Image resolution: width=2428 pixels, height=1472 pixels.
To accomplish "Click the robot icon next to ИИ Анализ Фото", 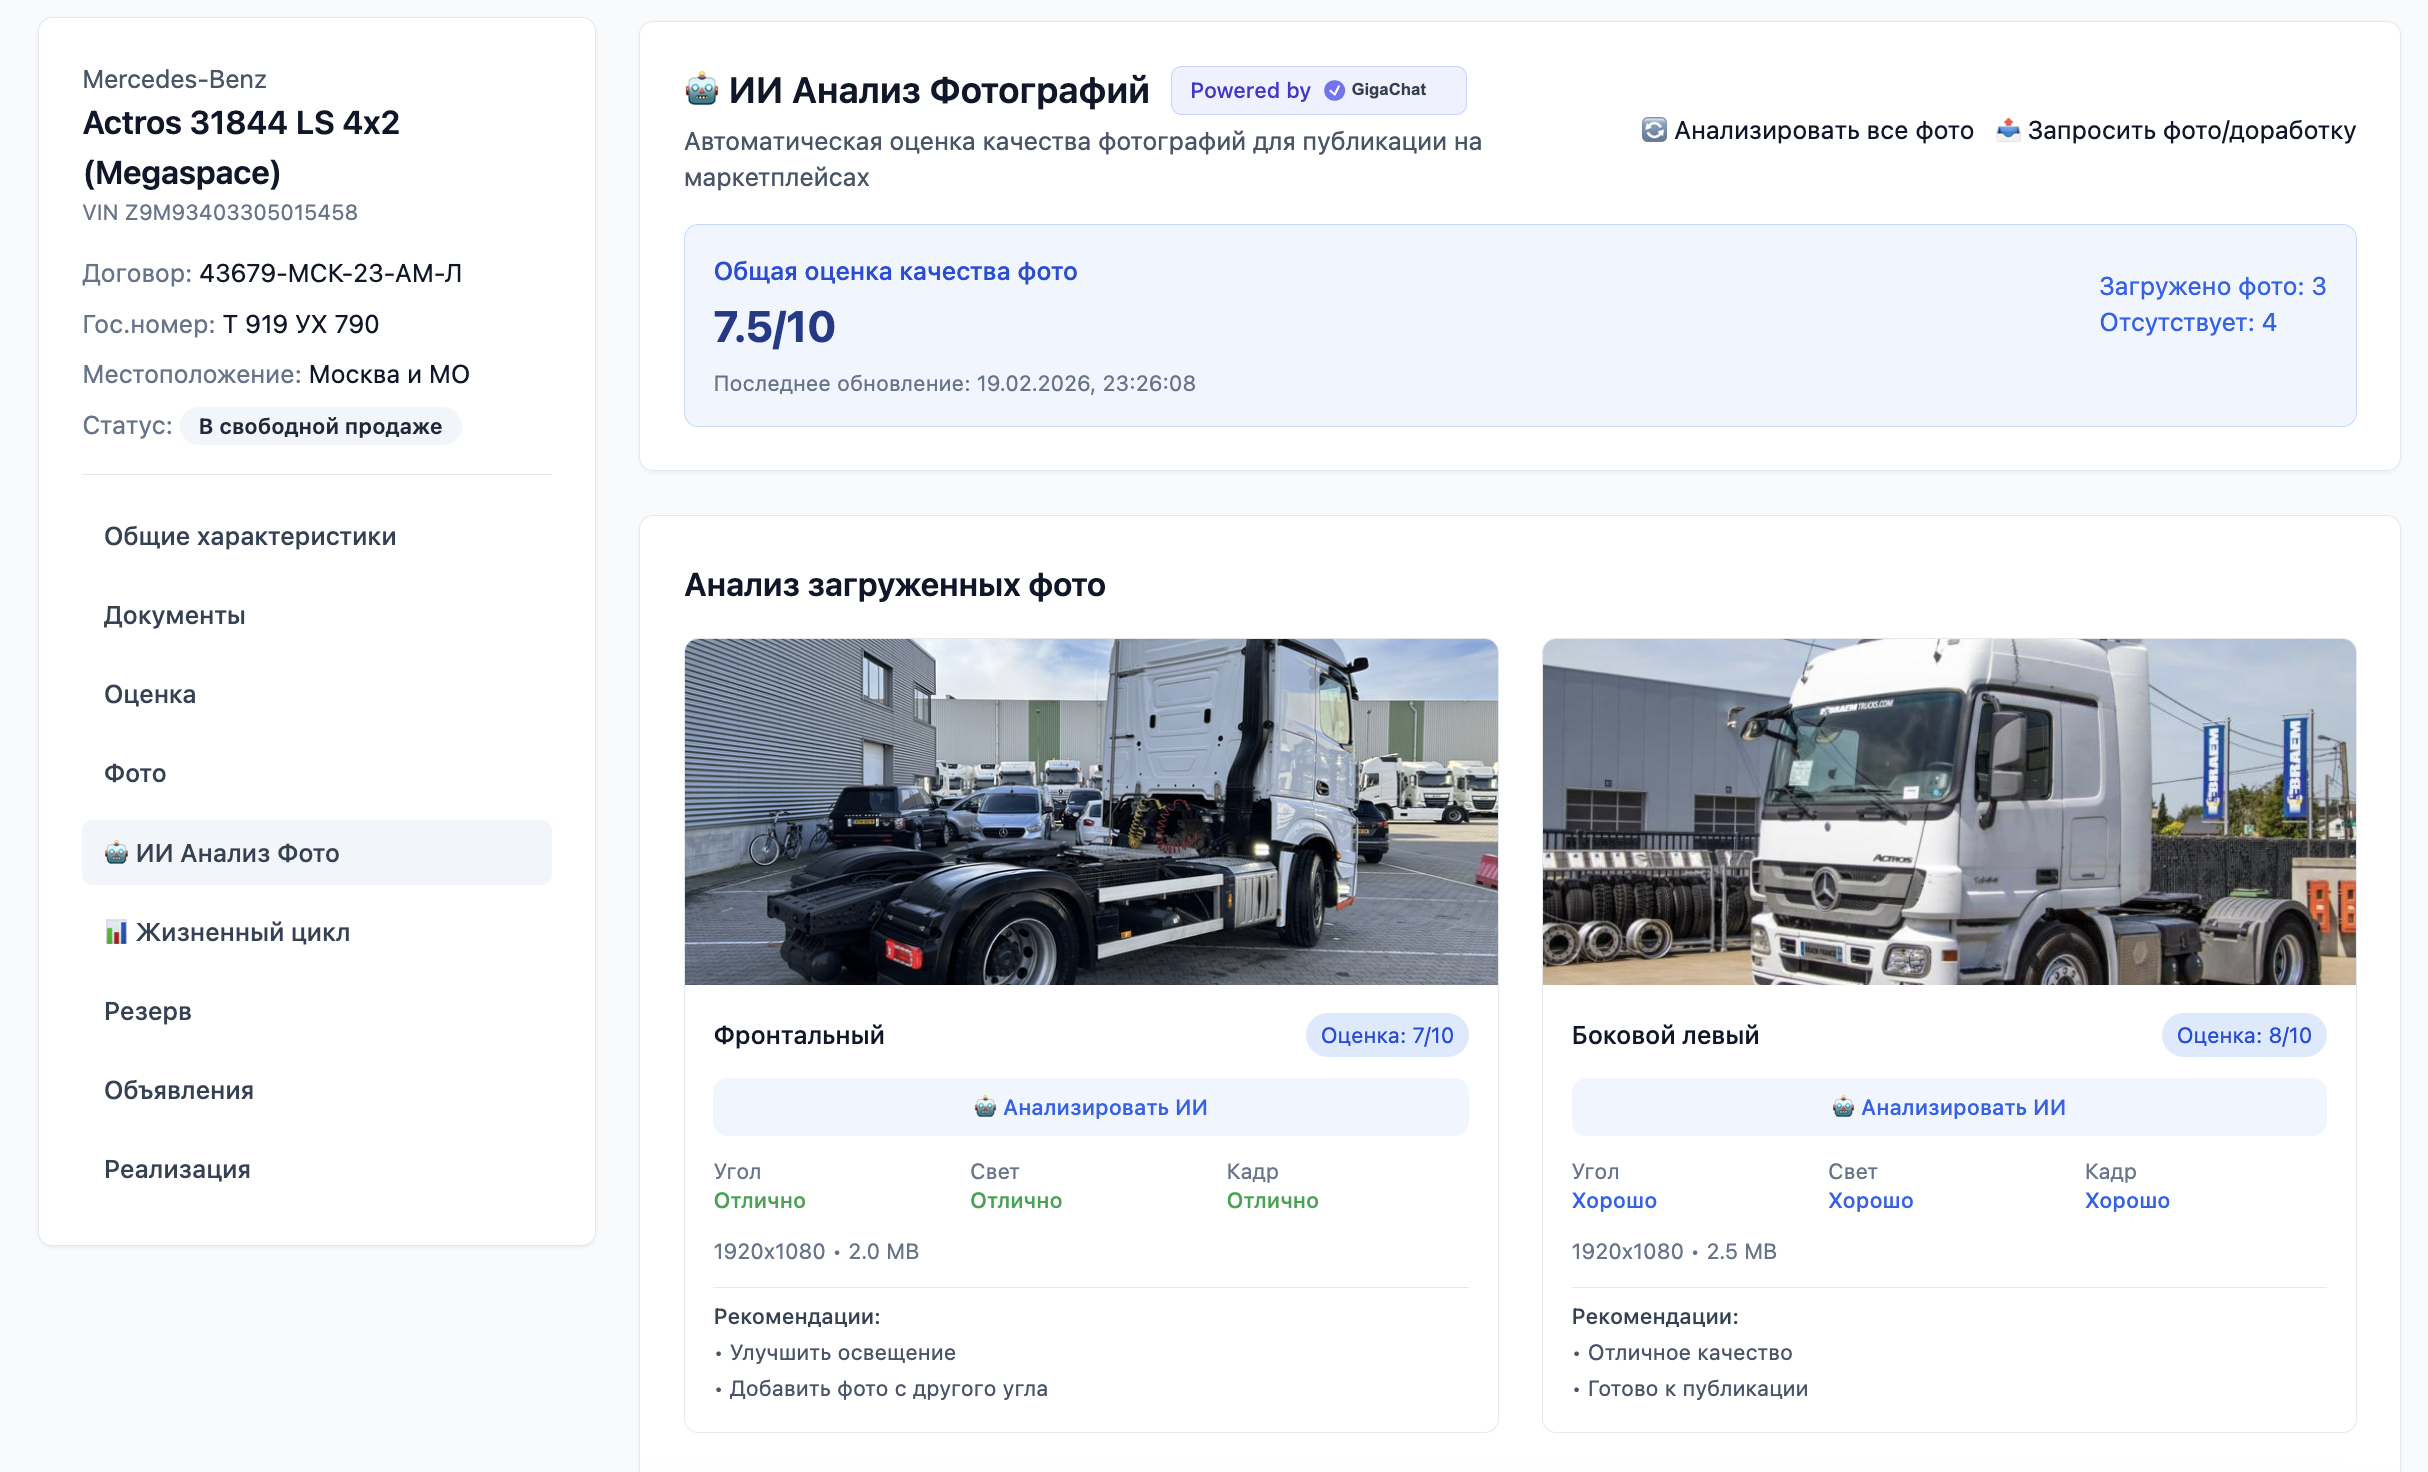I will point(117,852).
